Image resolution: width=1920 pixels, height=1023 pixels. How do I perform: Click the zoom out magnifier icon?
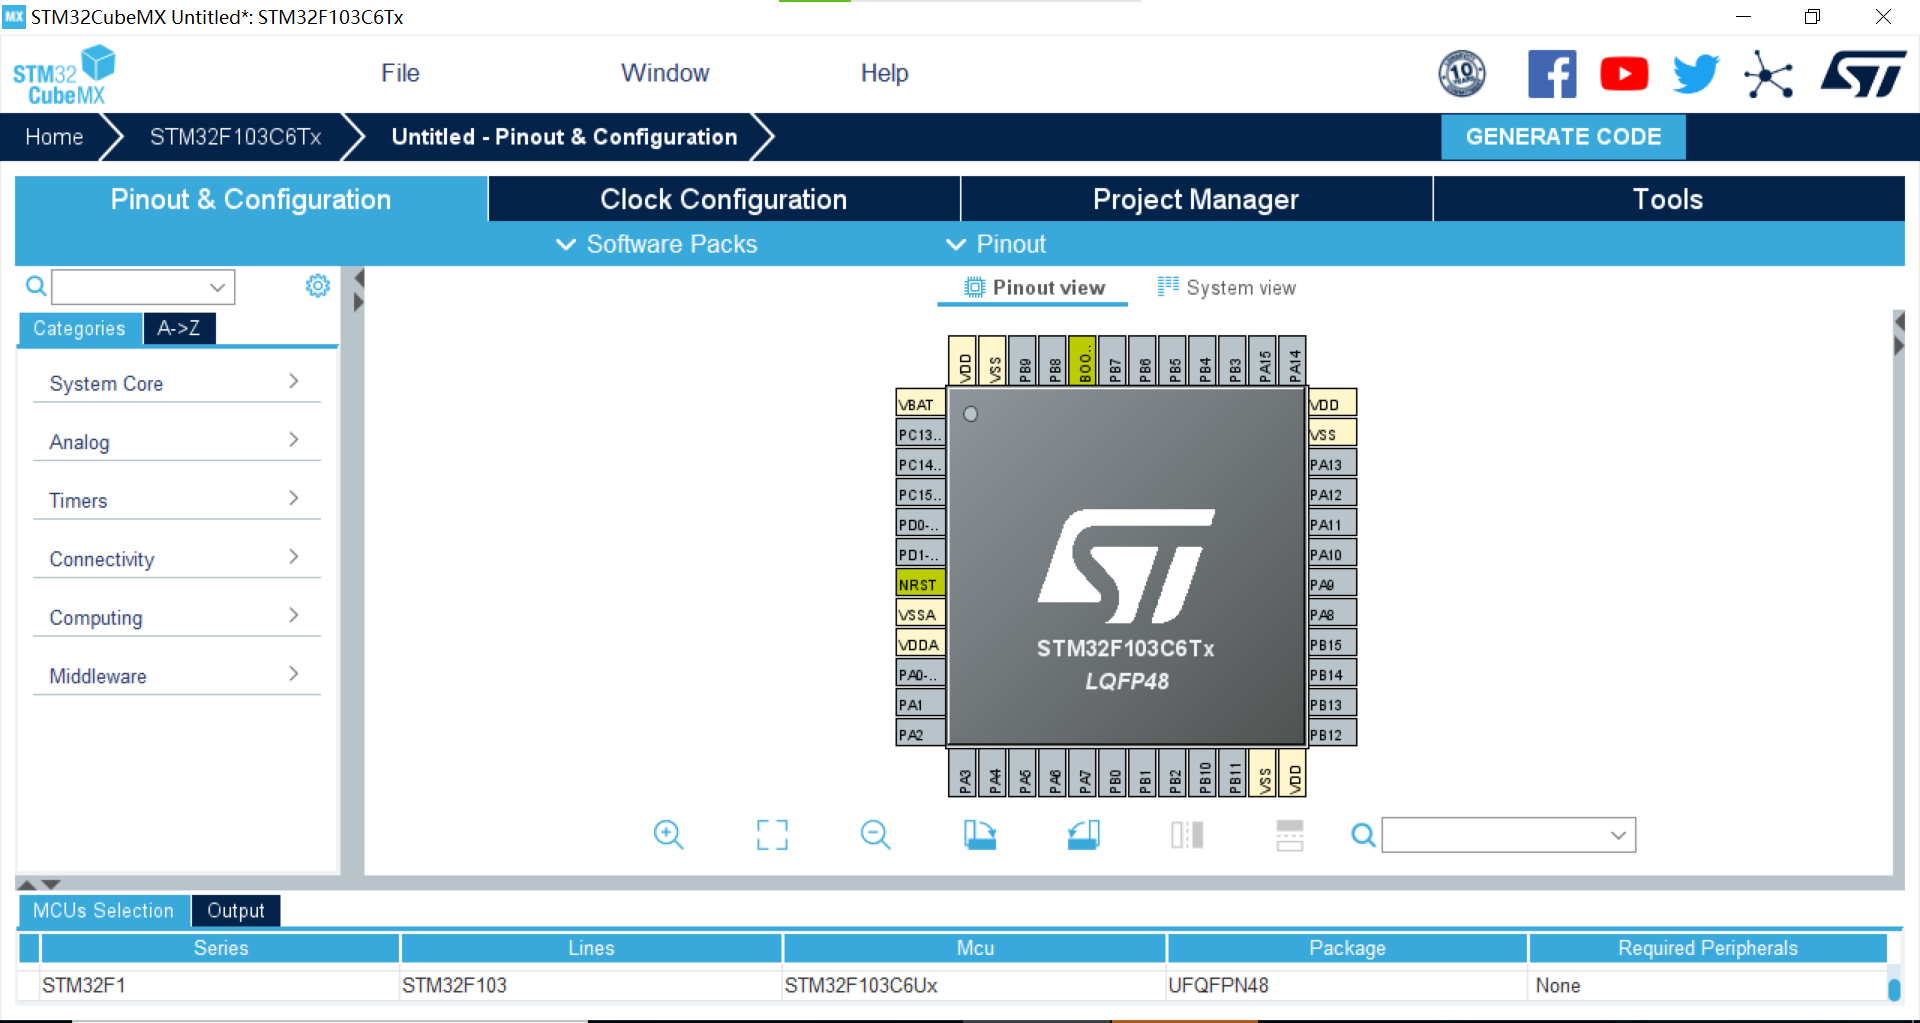click(875, 835)
